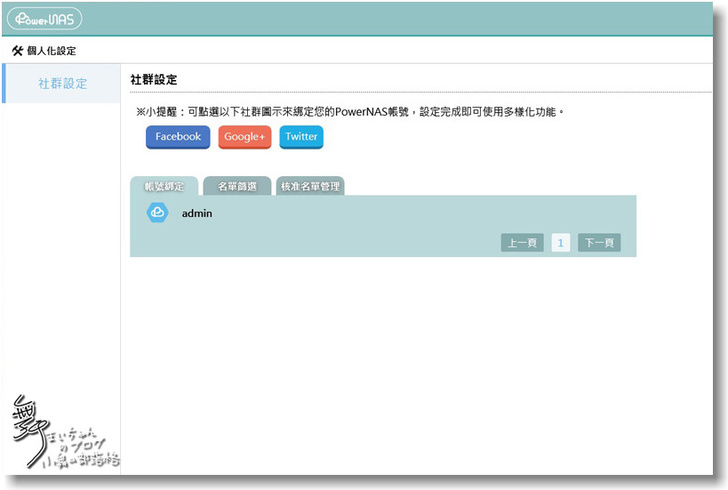728x490 pixels.
Task: Select the 核准名單管理 tab
Action: pyautogui.click(x=310, y=187)
